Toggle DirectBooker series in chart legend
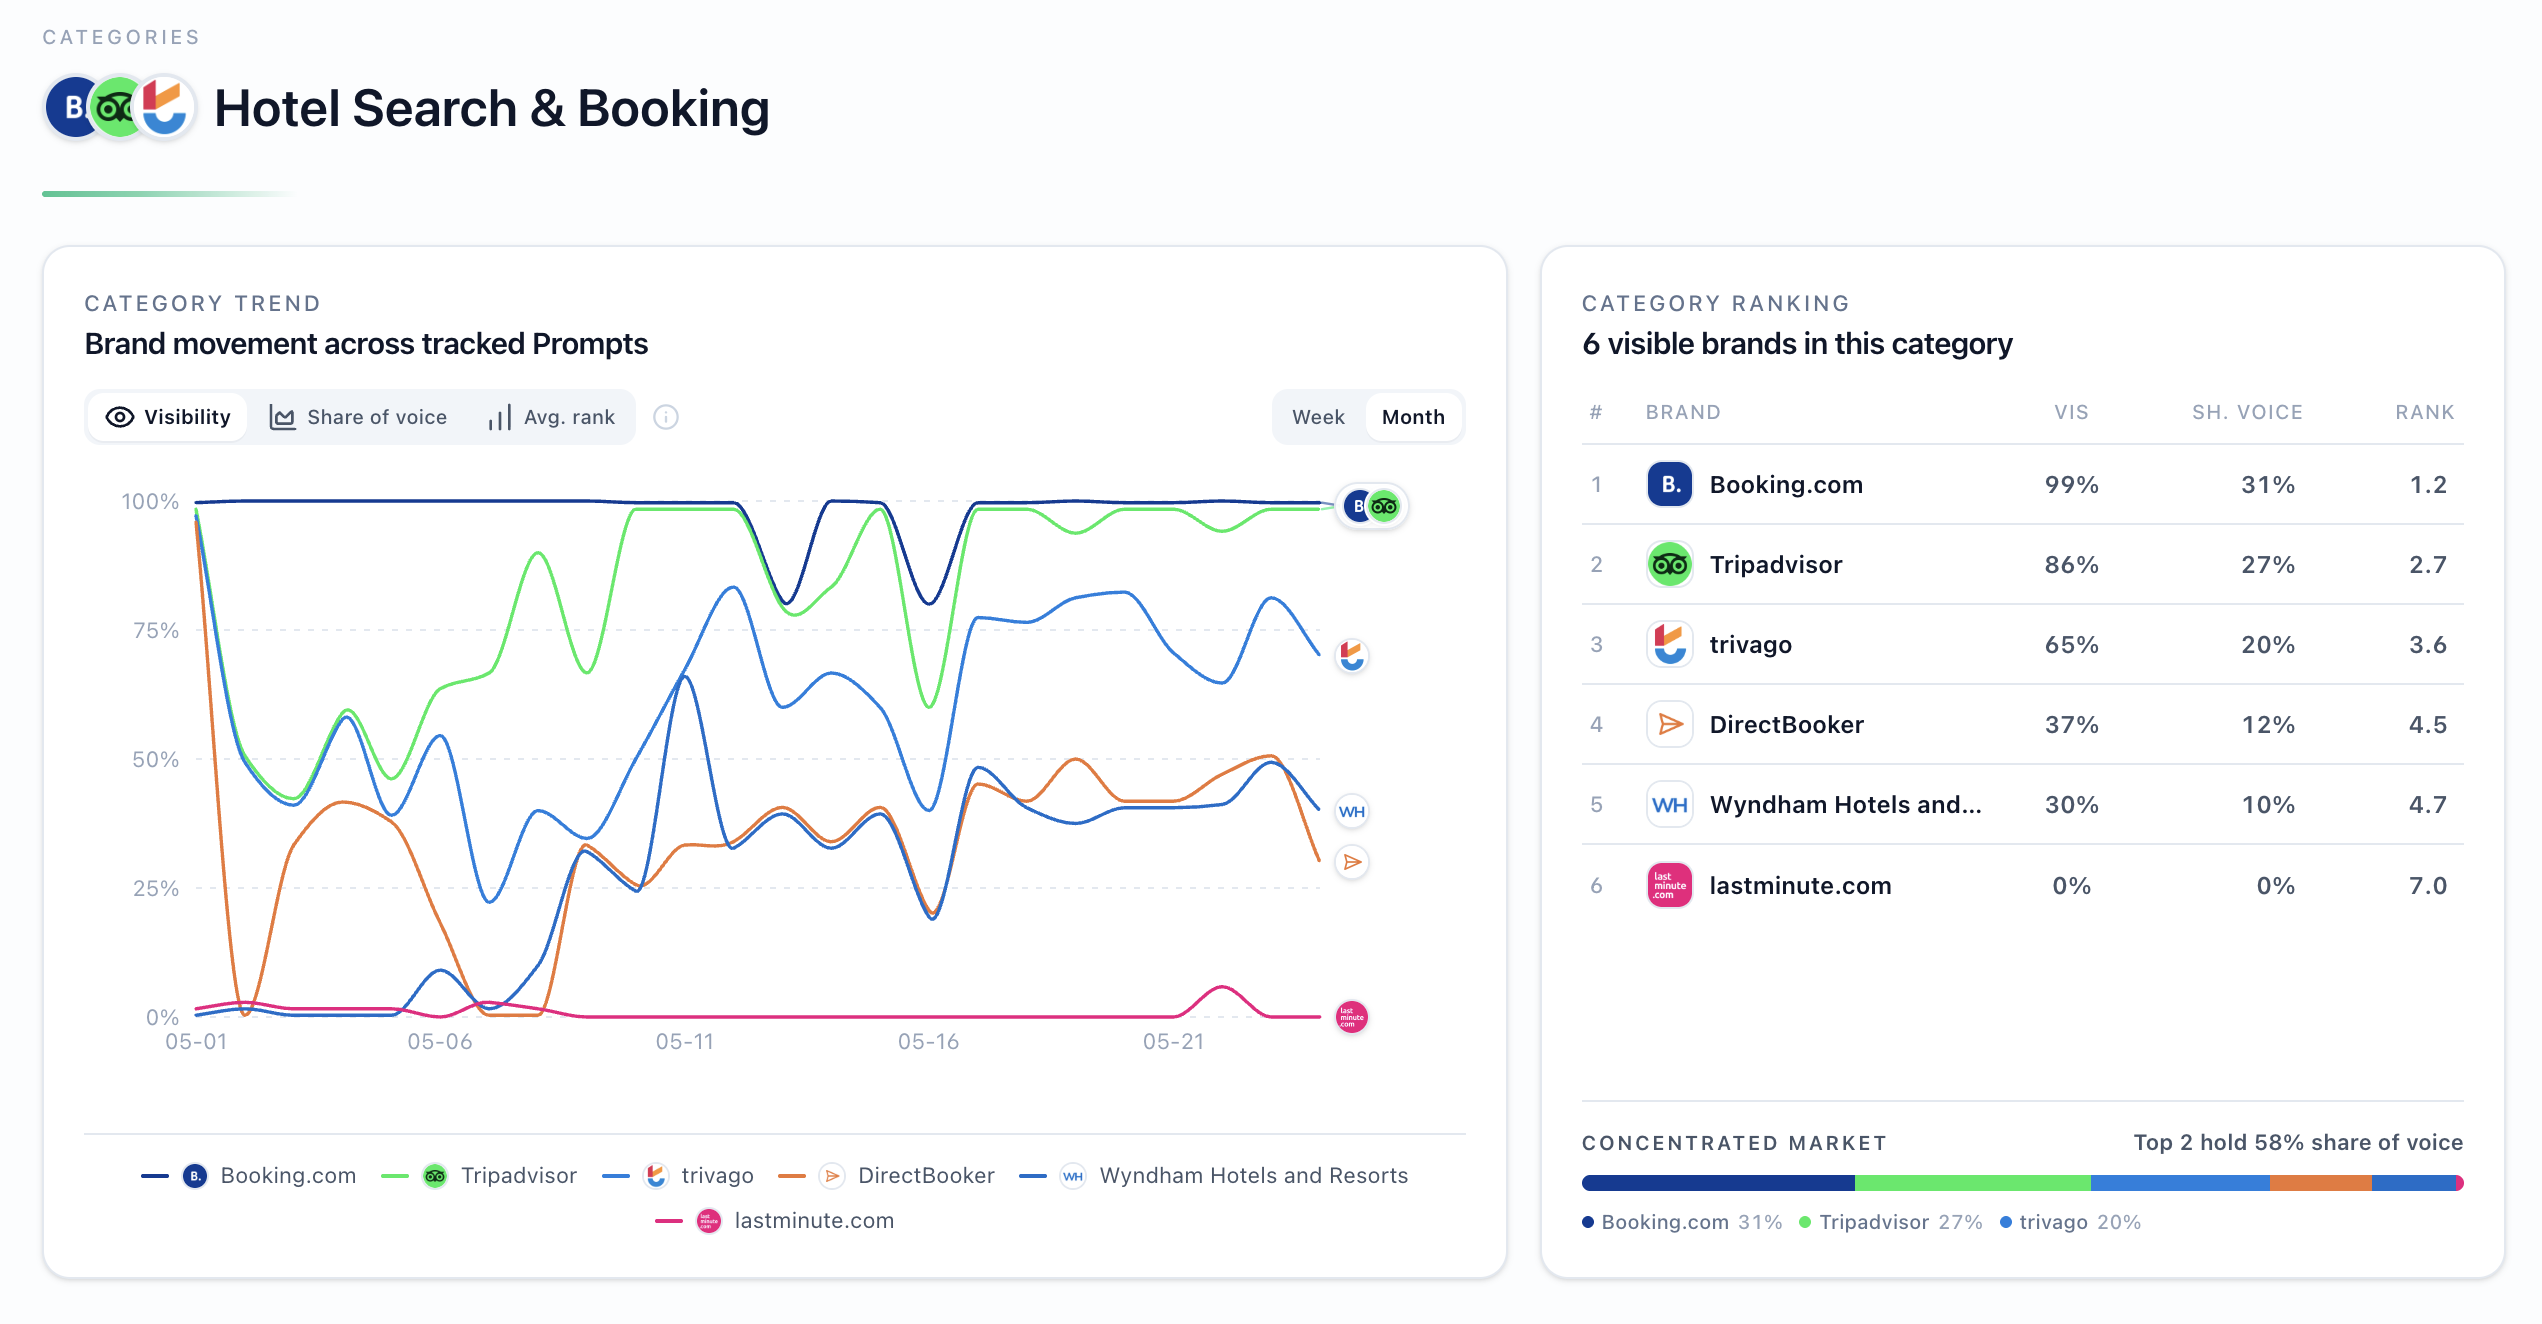The image size is (2542, 1324). click(886, 1176)
